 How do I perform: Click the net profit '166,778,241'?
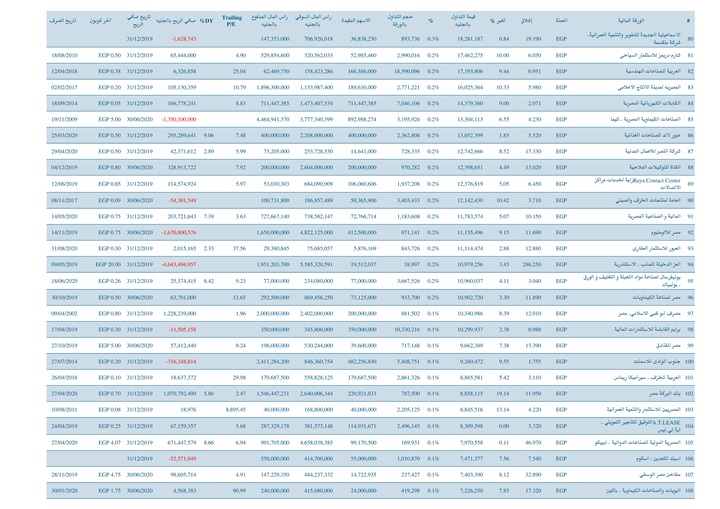pyautogui.click(x=182, y=103)
